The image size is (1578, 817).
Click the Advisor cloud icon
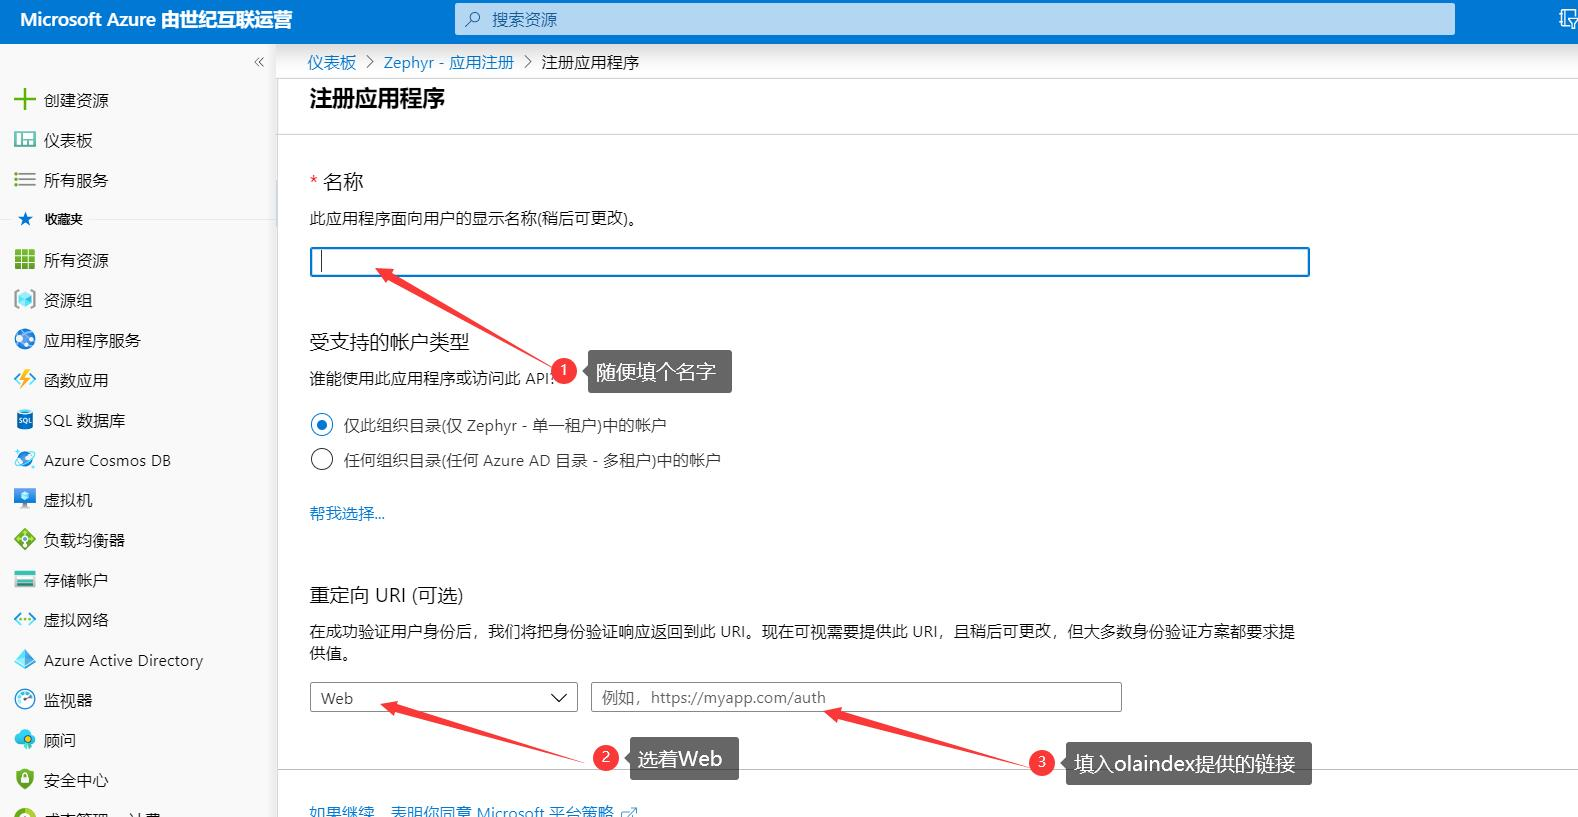point(24,740)
